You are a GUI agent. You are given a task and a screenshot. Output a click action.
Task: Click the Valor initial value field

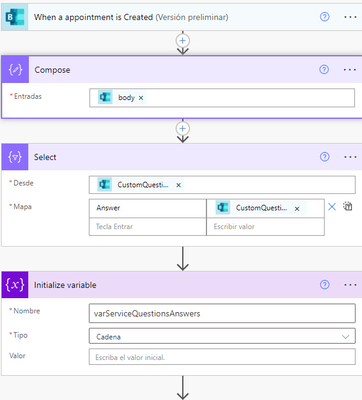pos(222,357)
